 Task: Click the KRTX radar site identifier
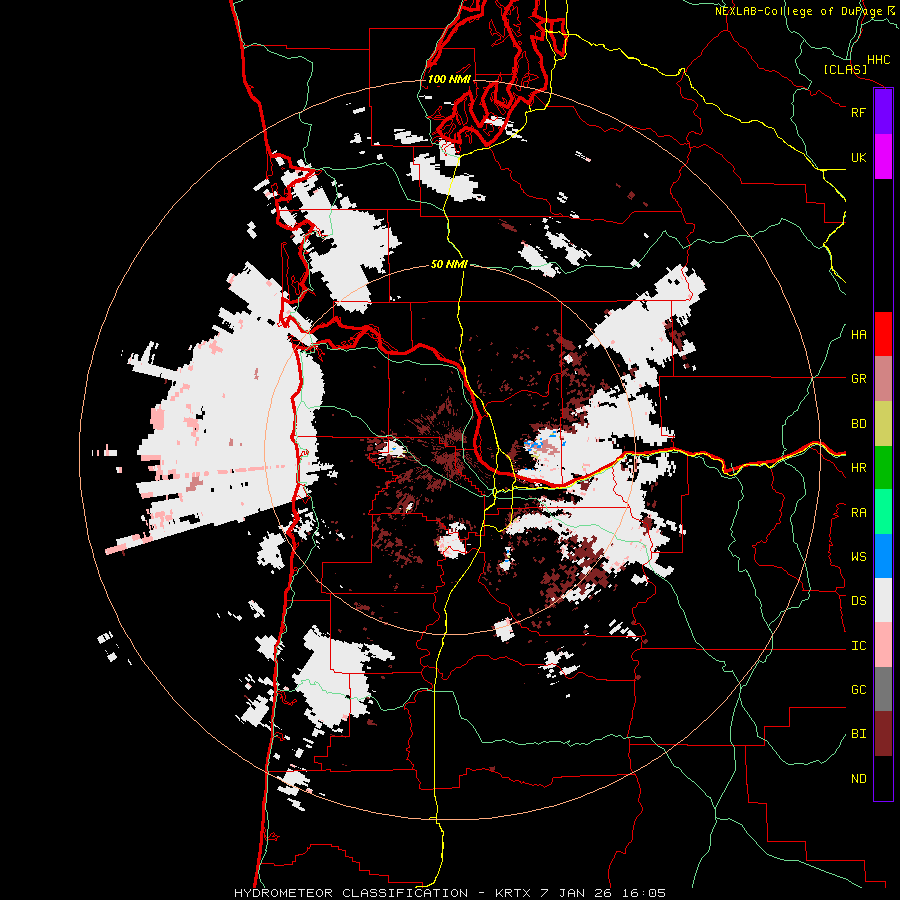click(515, 893)
